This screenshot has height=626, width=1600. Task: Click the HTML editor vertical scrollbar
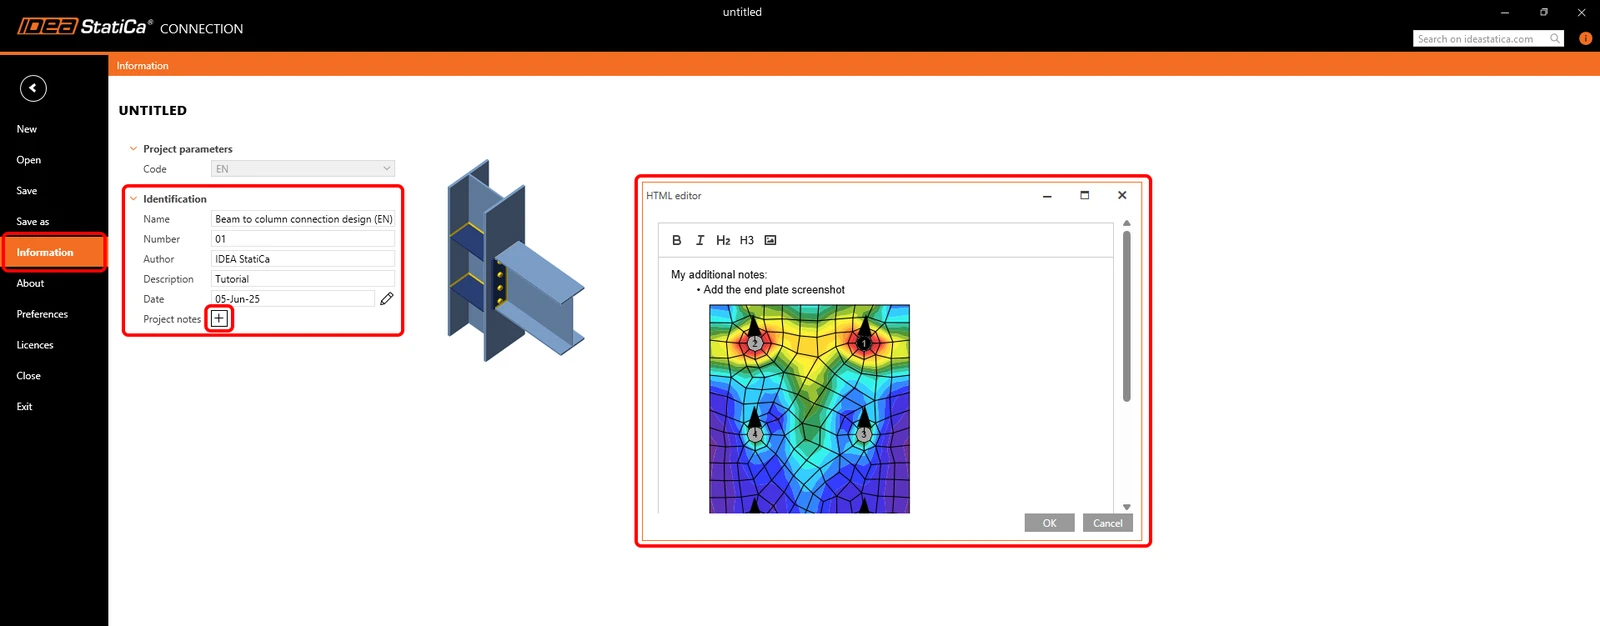coord(1127,316)
